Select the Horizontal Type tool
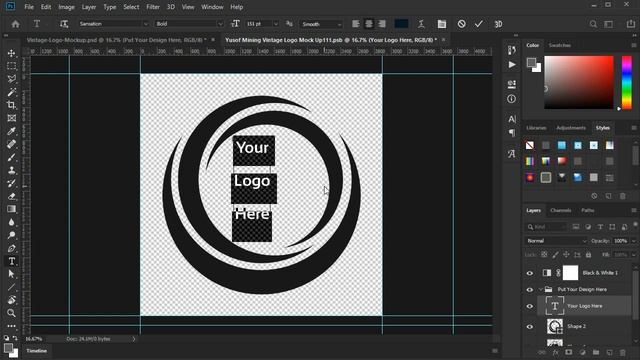This screenshot has height=360, width=640. pyautogui.click(x=11, y=261)
